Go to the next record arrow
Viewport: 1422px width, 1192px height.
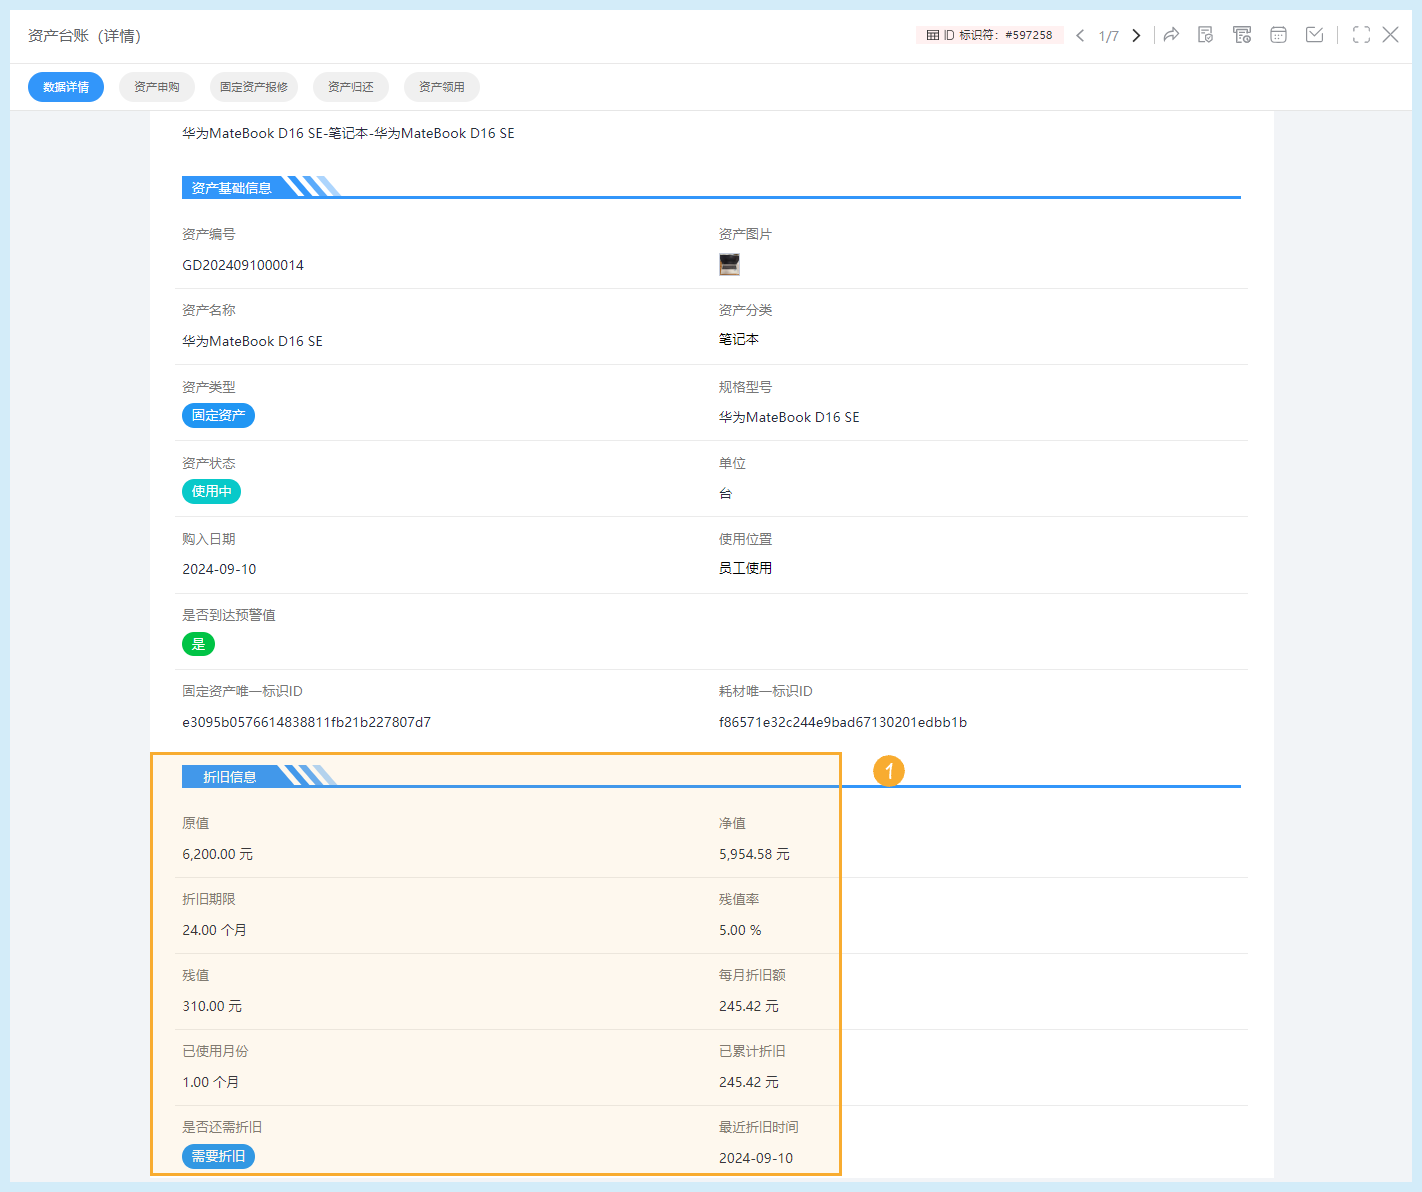coord(1136,36)
